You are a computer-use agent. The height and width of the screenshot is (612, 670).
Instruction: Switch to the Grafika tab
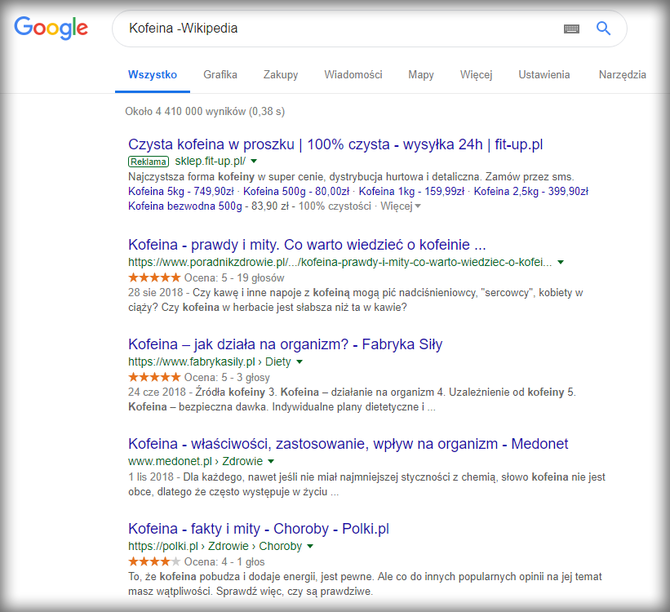click(220, 74)
